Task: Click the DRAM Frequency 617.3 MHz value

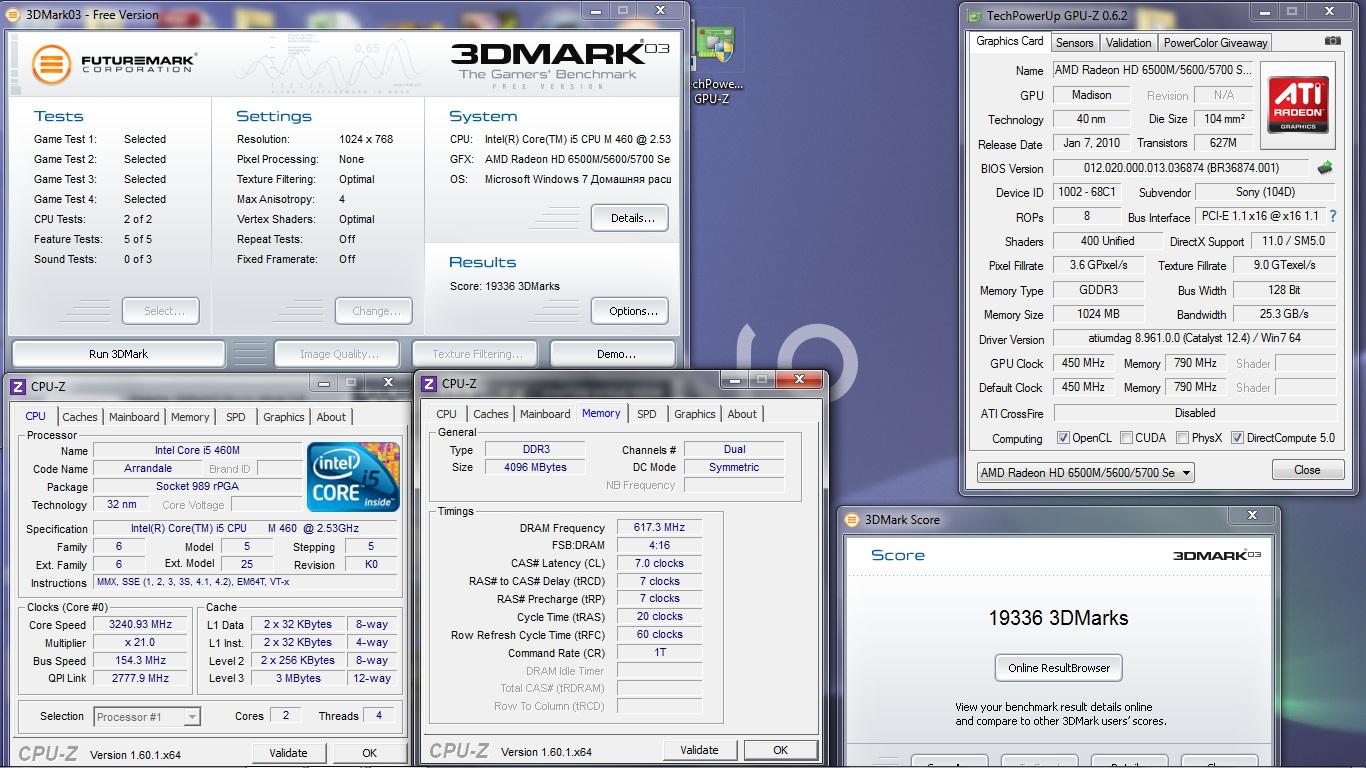Action: coord(659,527)
